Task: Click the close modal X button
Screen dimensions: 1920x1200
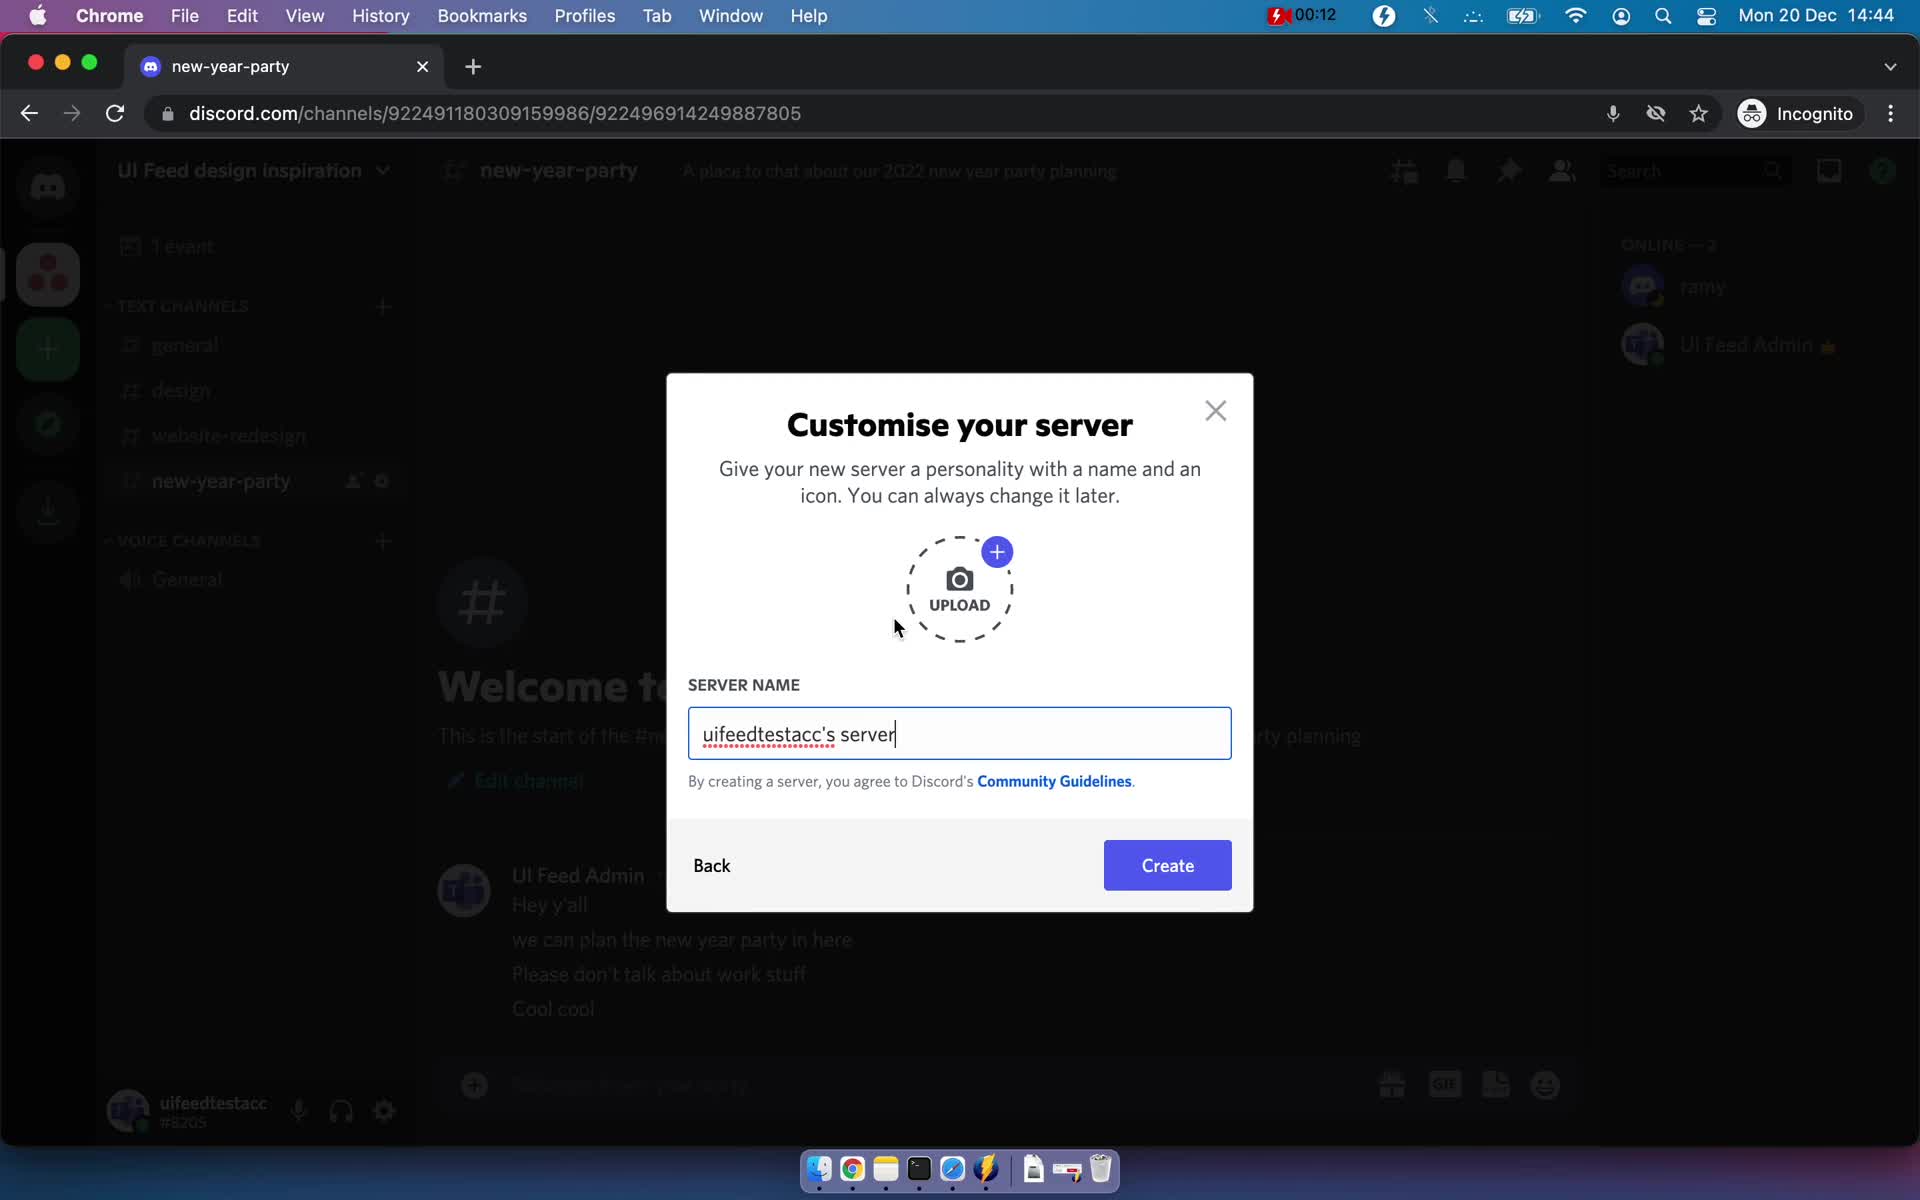Action: 1214,411
